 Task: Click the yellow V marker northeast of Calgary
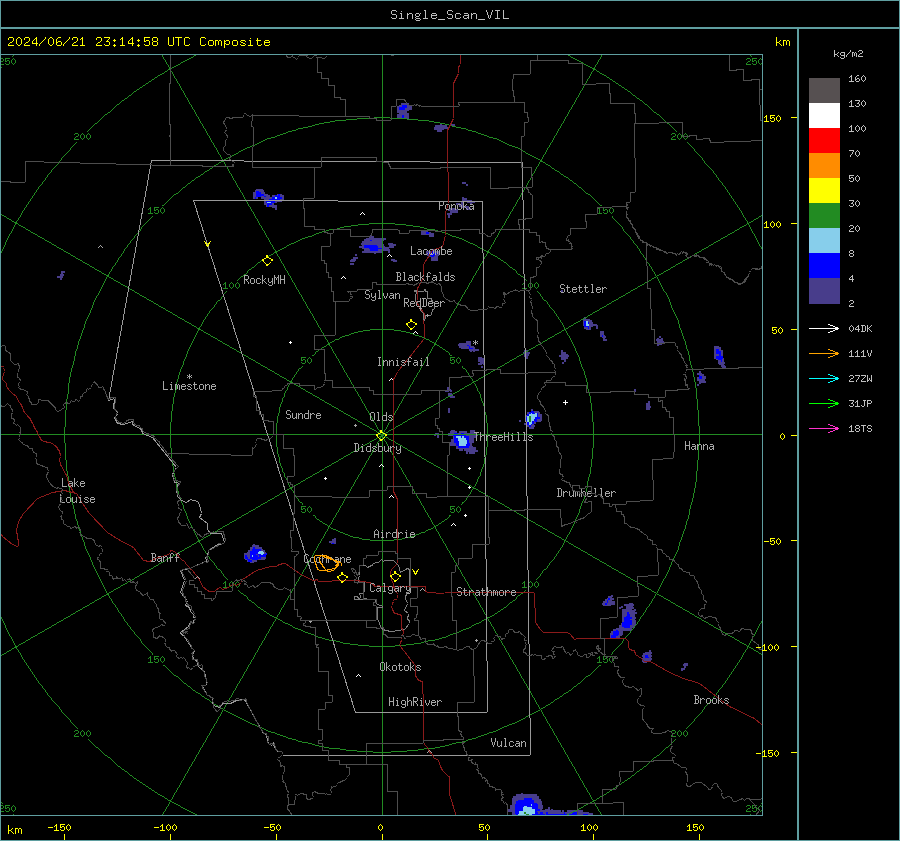[415, 572]
